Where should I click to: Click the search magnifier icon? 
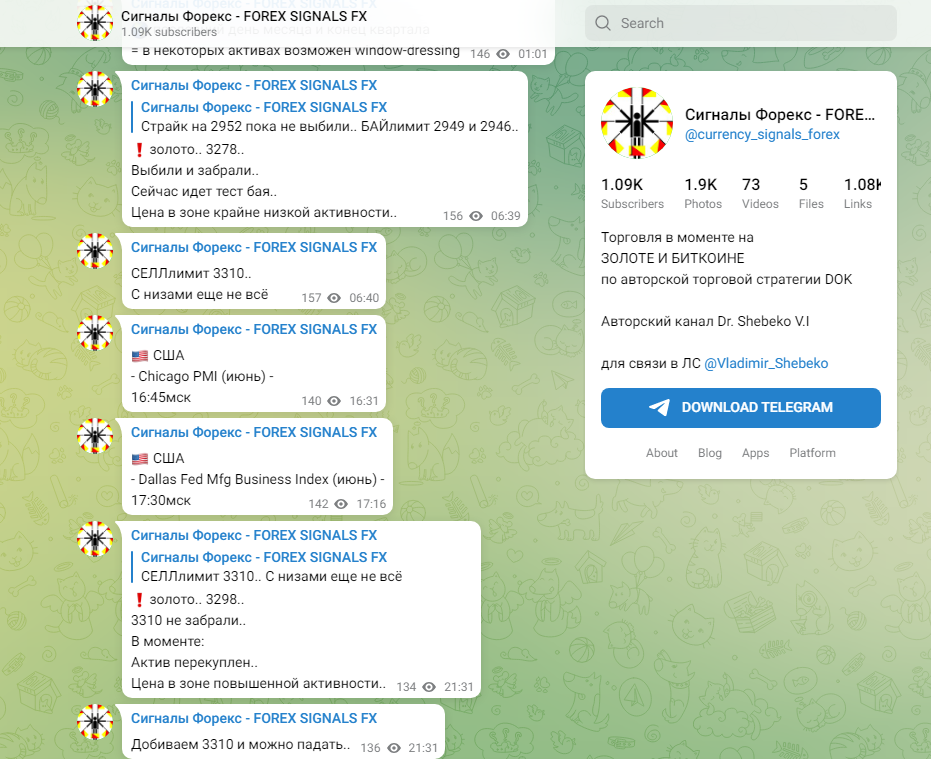point(603,23)
